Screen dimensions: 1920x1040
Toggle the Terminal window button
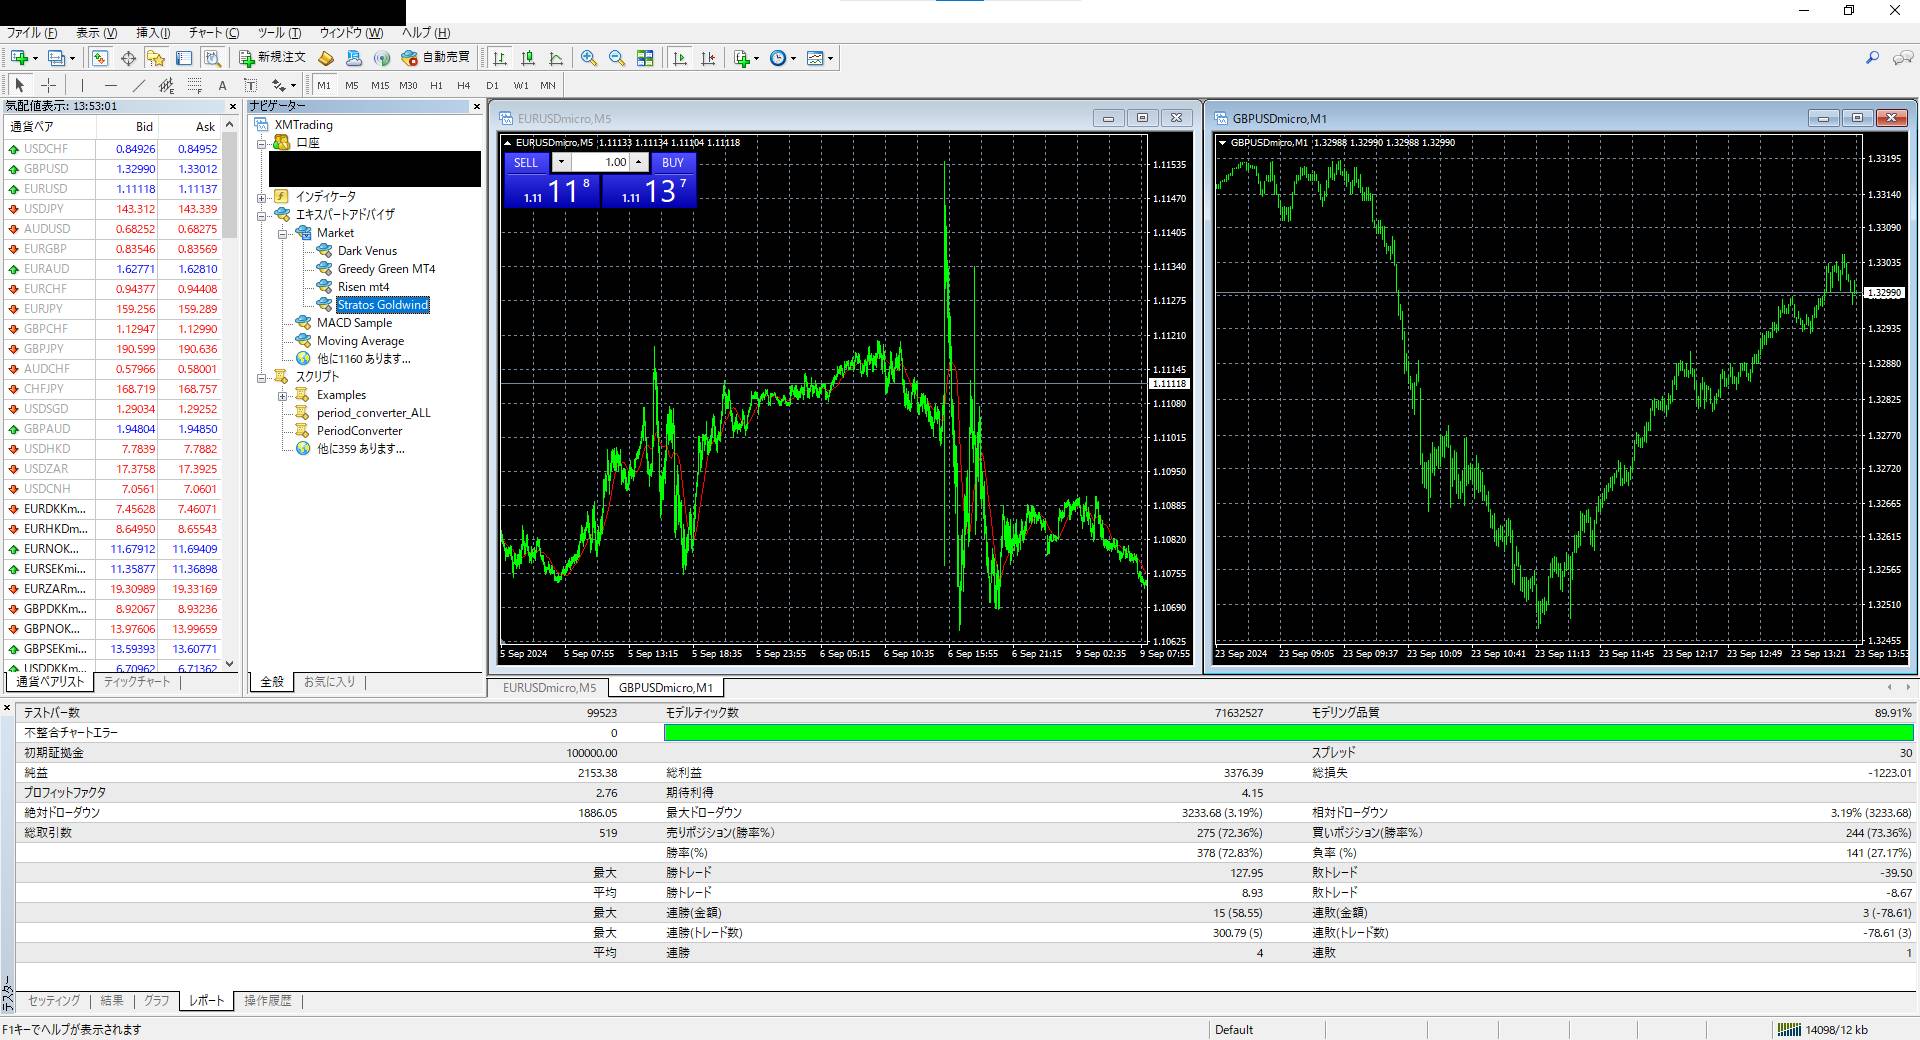(x=184, y=58)
